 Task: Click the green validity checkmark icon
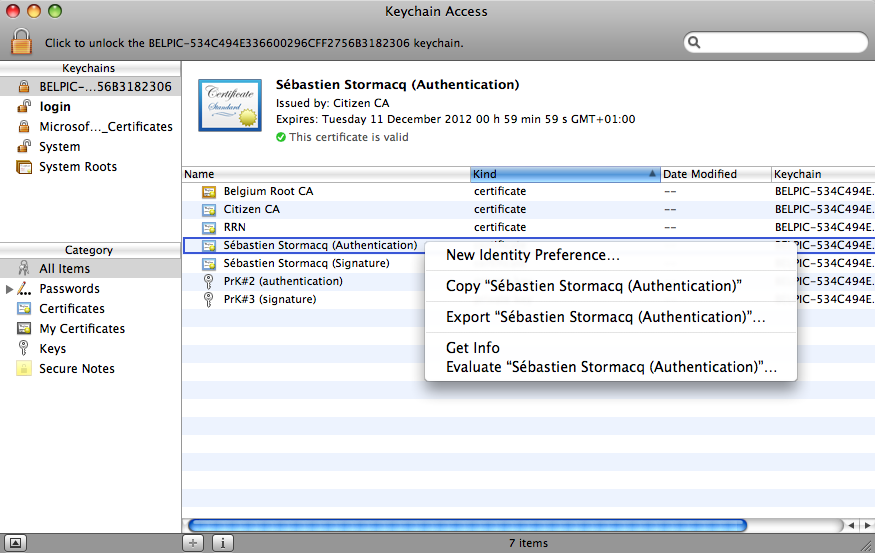point(281,137)
